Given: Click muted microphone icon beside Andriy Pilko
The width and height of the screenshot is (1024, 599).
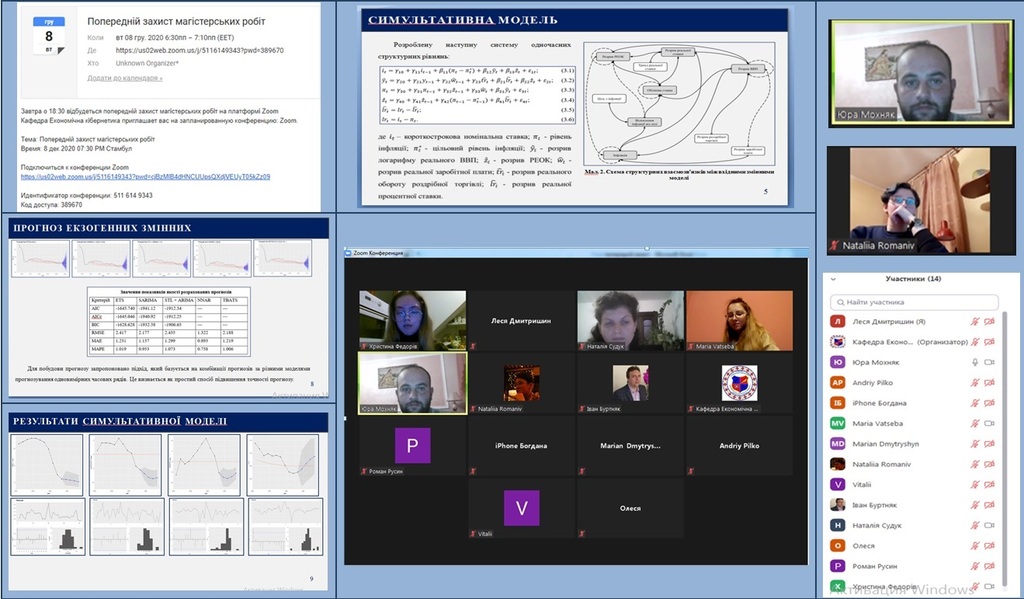Looking at the screenshot, I should pyautogui.click(x=975, y=383).
